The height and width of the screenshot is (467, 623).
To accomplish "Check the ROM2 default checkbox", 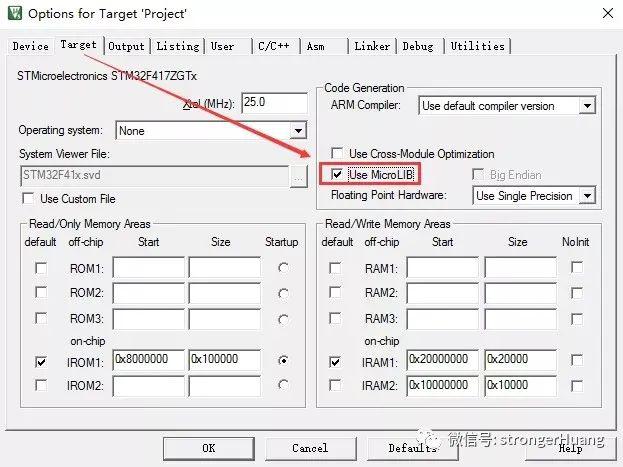I will coord(41,293).
